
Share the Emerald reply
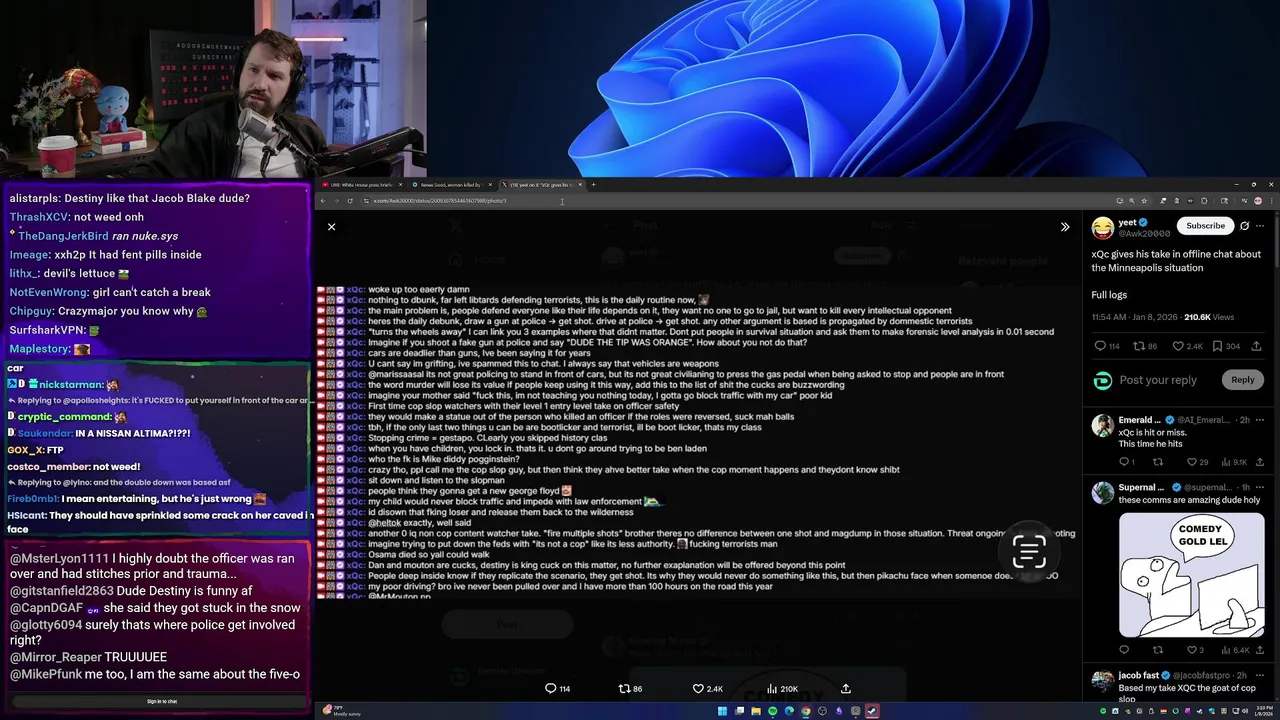(x=1258, y=462)
